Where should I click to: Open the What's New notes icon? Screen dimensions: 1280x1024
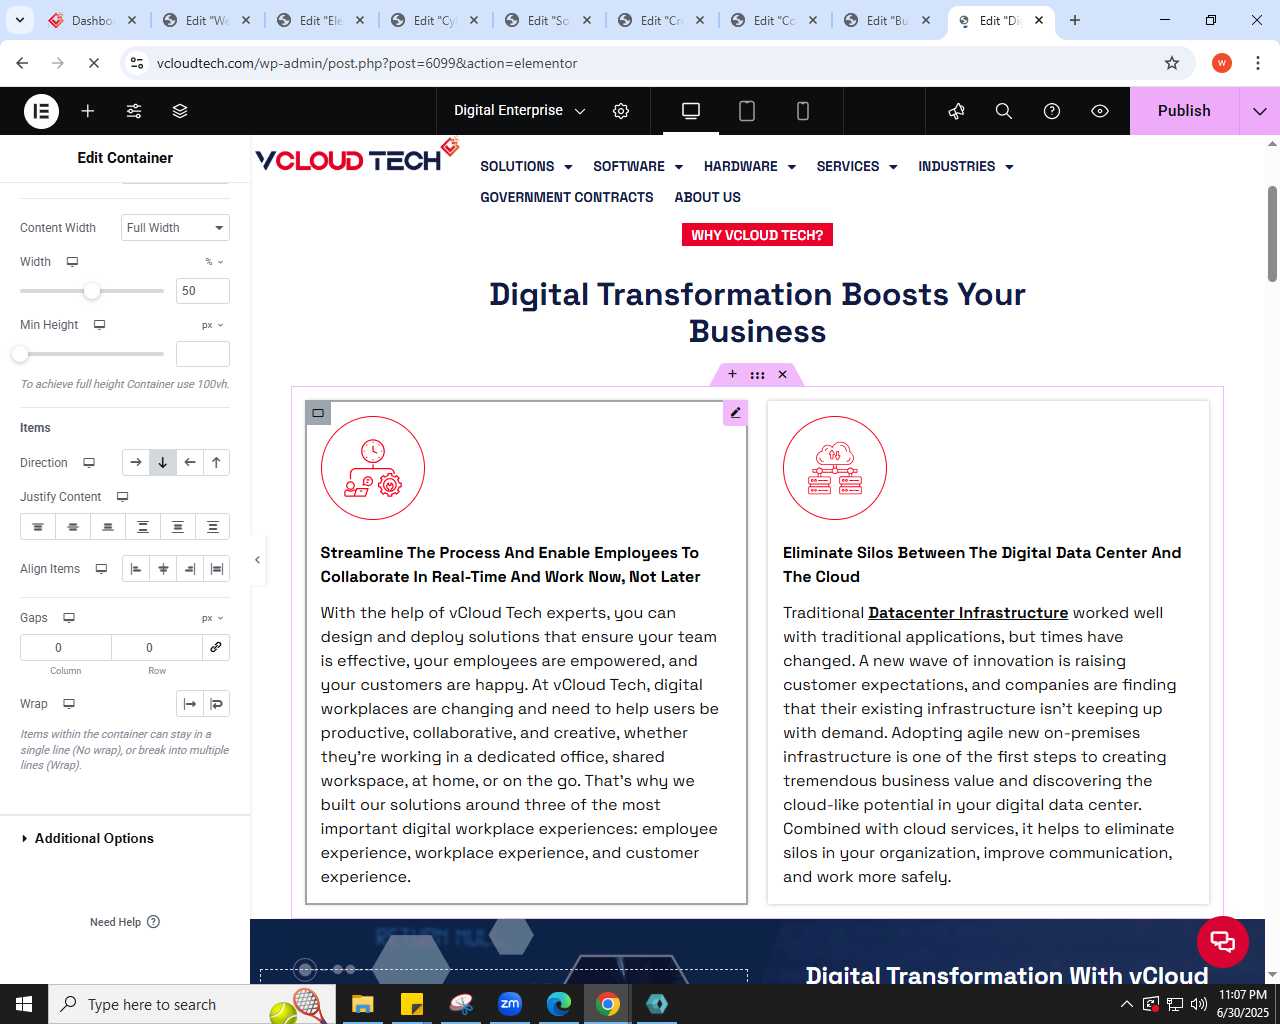click(x=956, y=111)
